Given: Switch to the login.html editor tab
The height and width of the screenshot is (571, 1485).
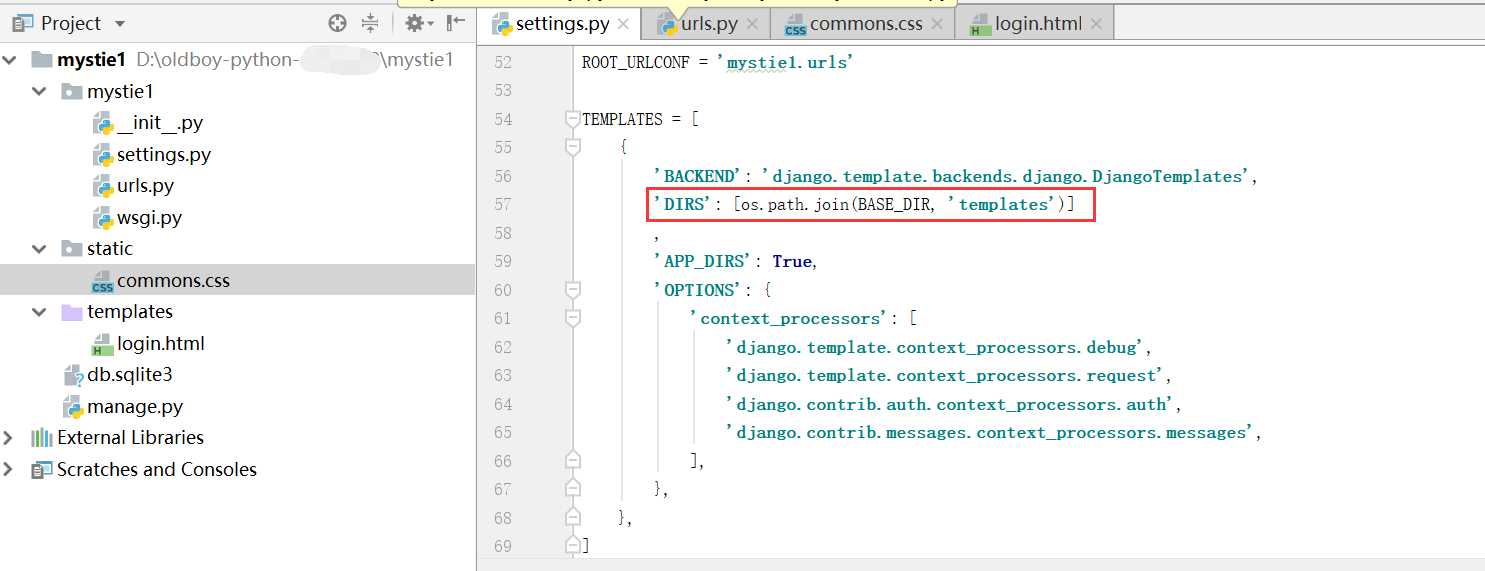Looking at the screenshot, I should point(1037,24).
